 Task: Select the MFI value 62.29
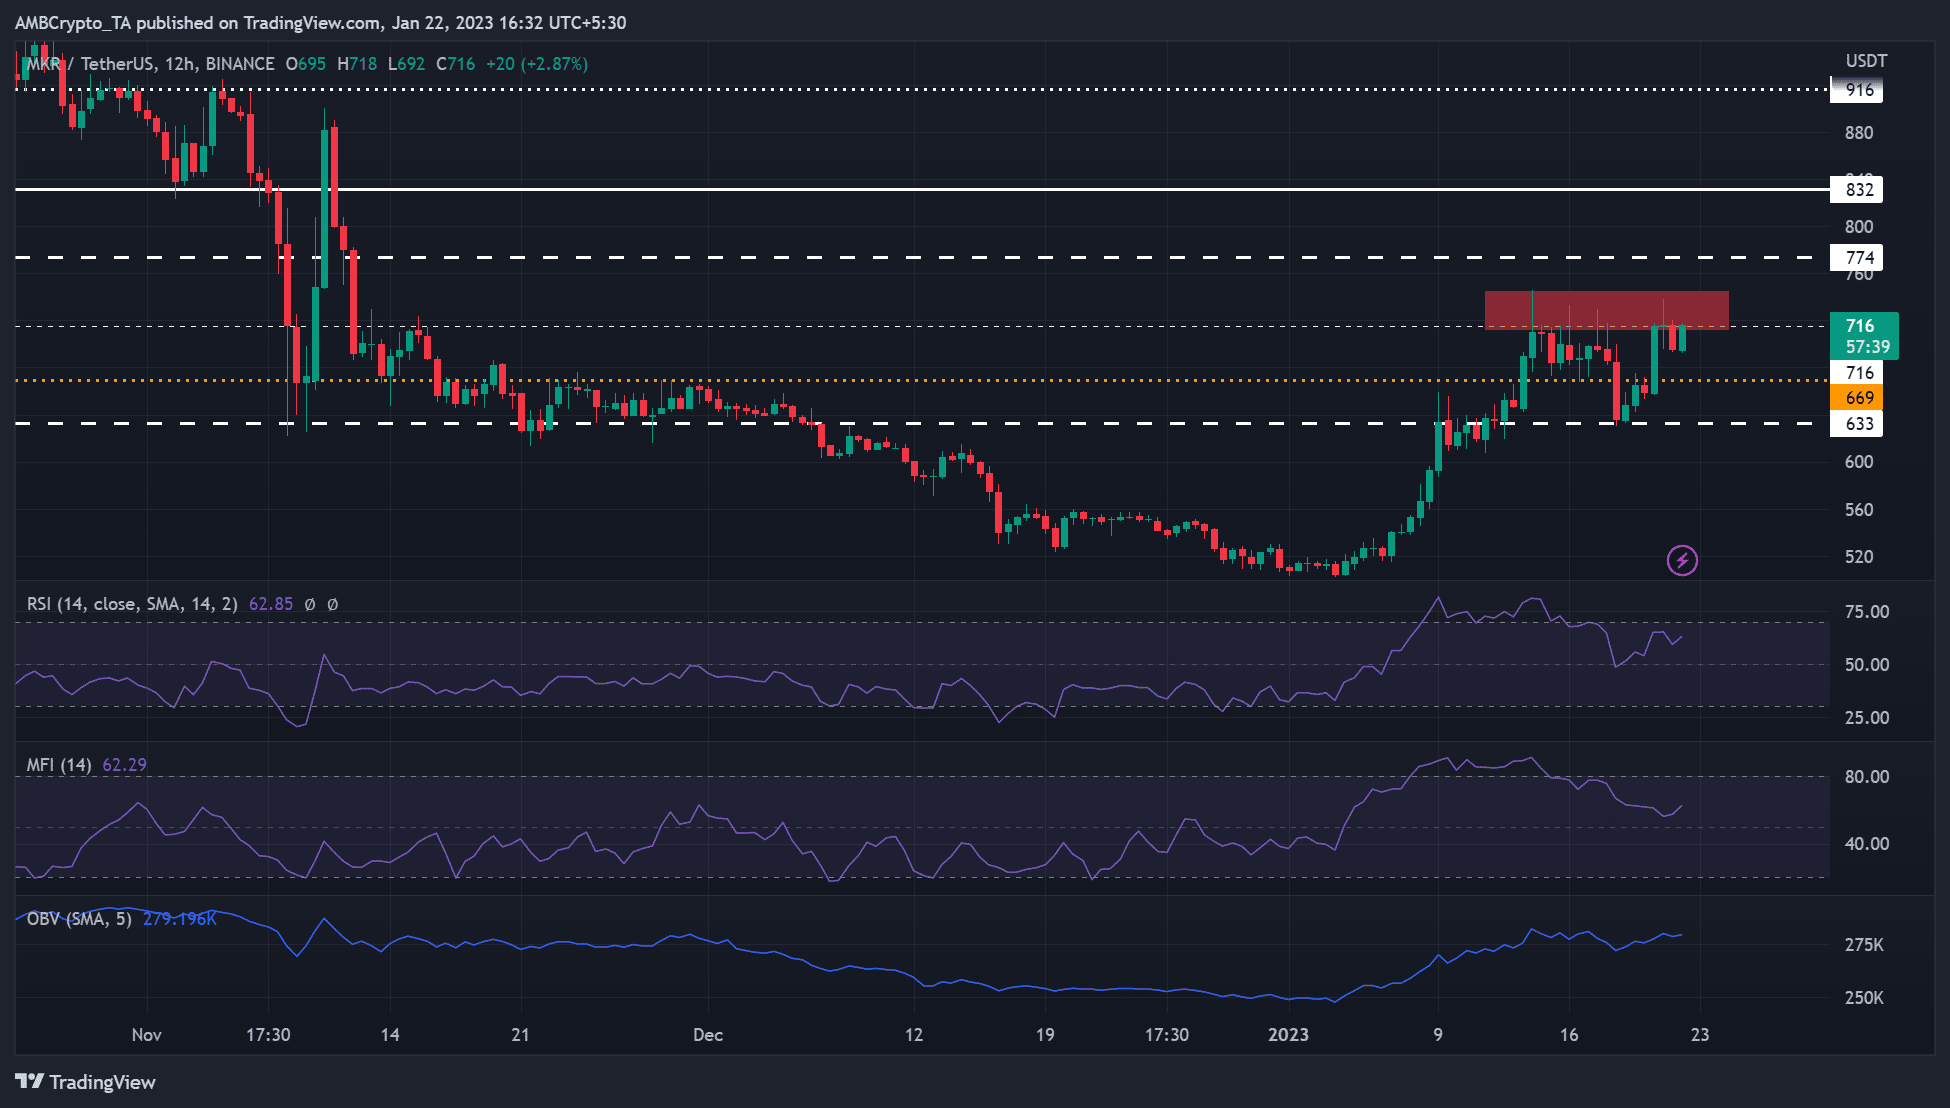coord(125,765)
